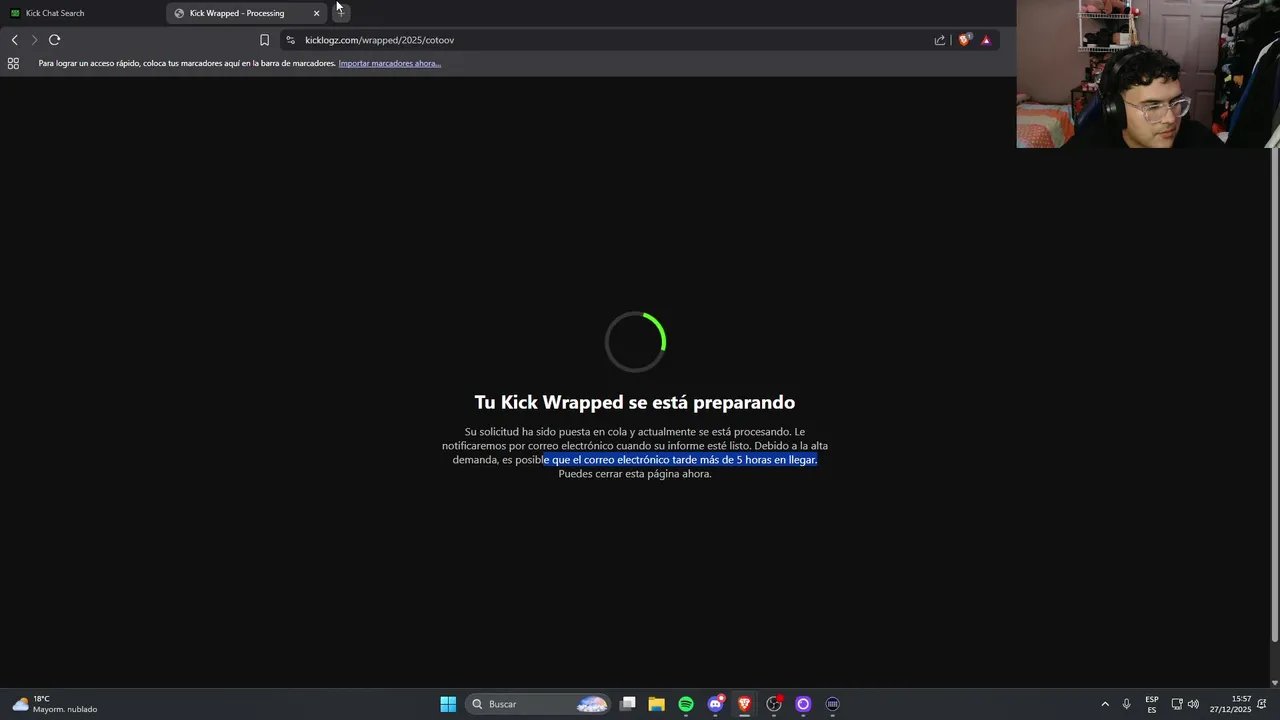
Task: Go back to the previous page
Action: [14, 40]
